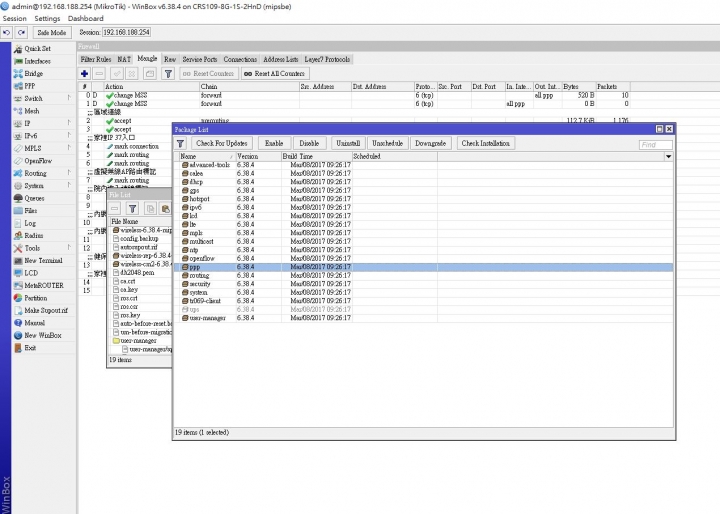
Task: Open MetaROUTER in sidebar
Action: tap(44, 285)
